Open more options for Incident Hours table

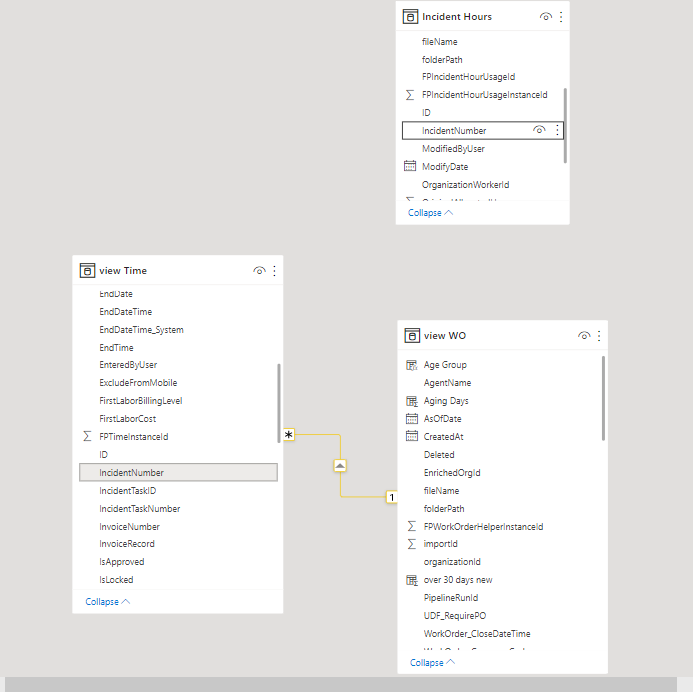click(561, 17)
